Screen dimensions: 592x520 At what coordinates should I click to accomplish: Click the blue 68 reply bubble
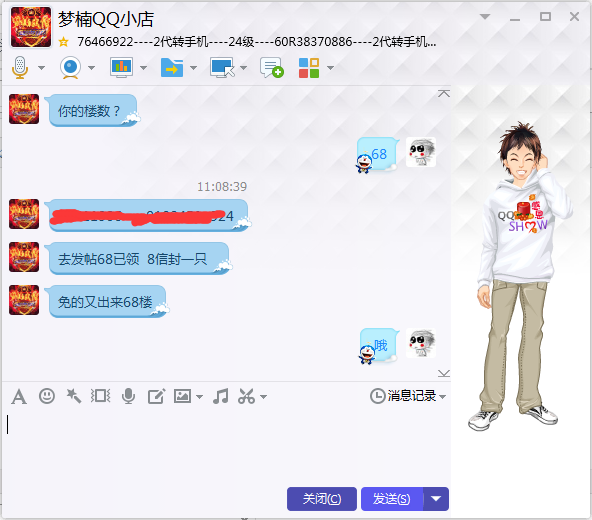click(378, 154)
